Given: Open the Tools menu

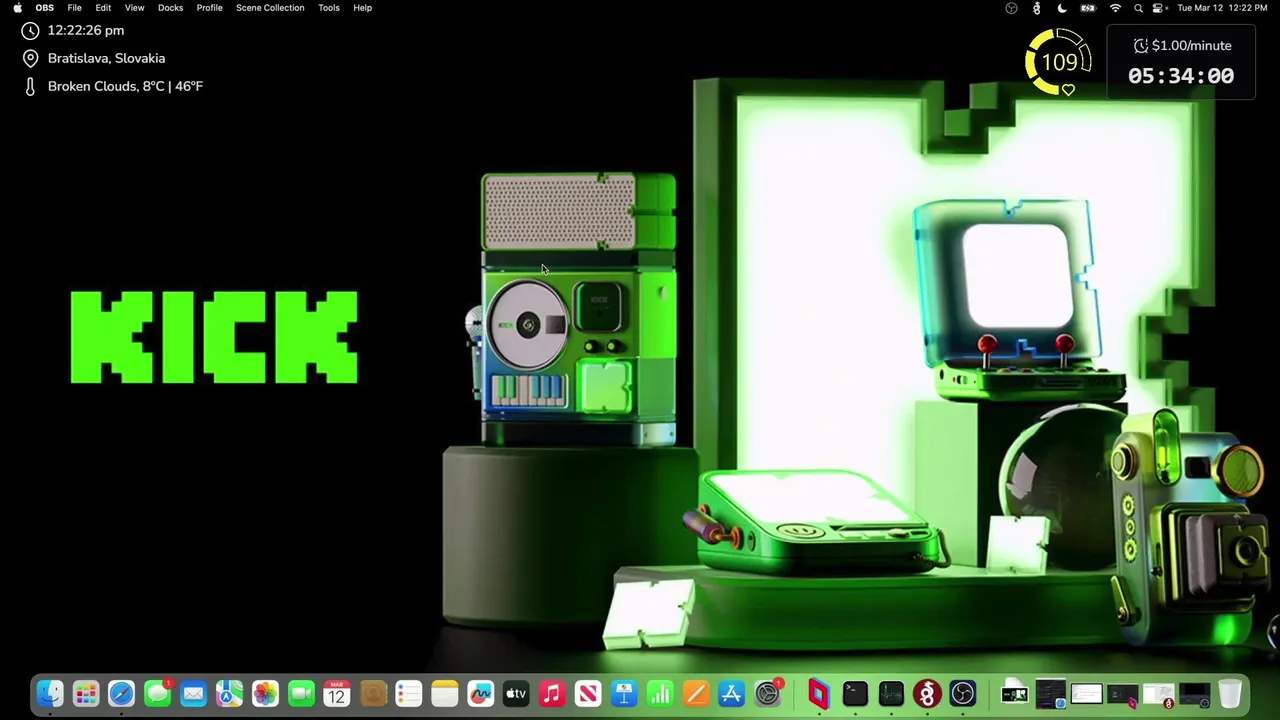Looking at the screenshot, I should (x=329, y=8).
